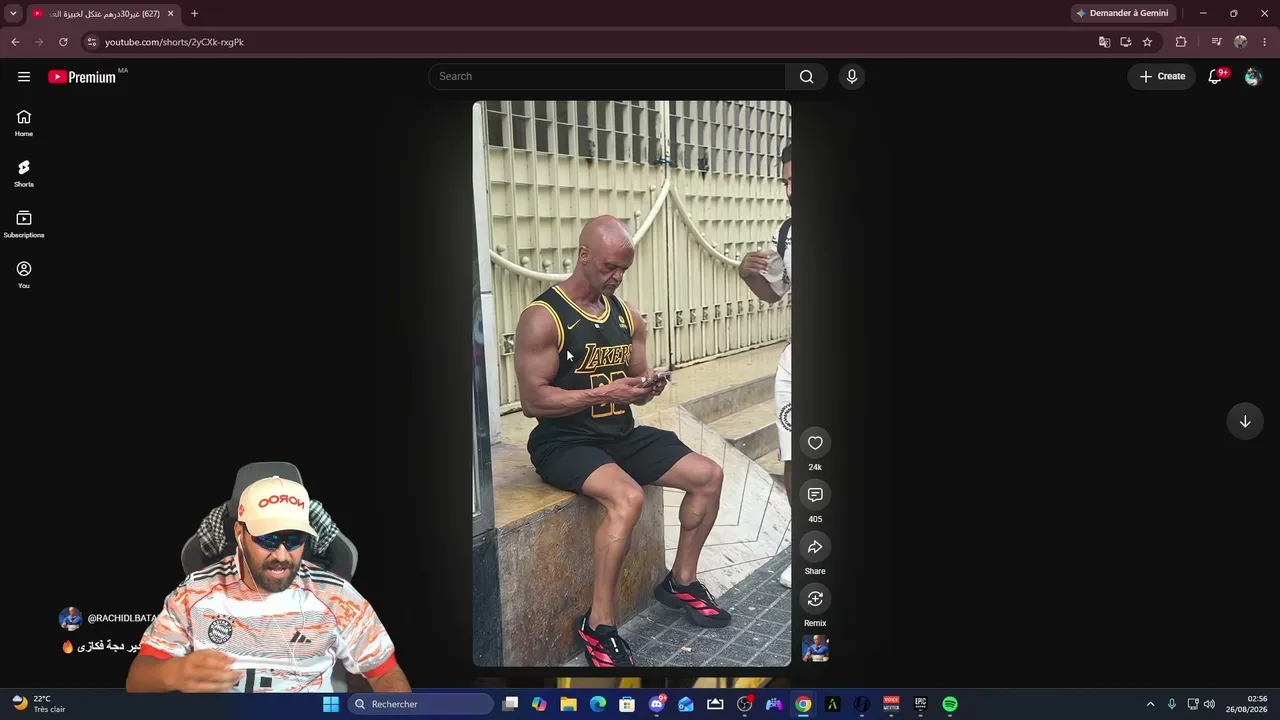The width and height of the screenshot is (1280, 720).
Task: Reload the YouTube page
Action: click(63, 42)
